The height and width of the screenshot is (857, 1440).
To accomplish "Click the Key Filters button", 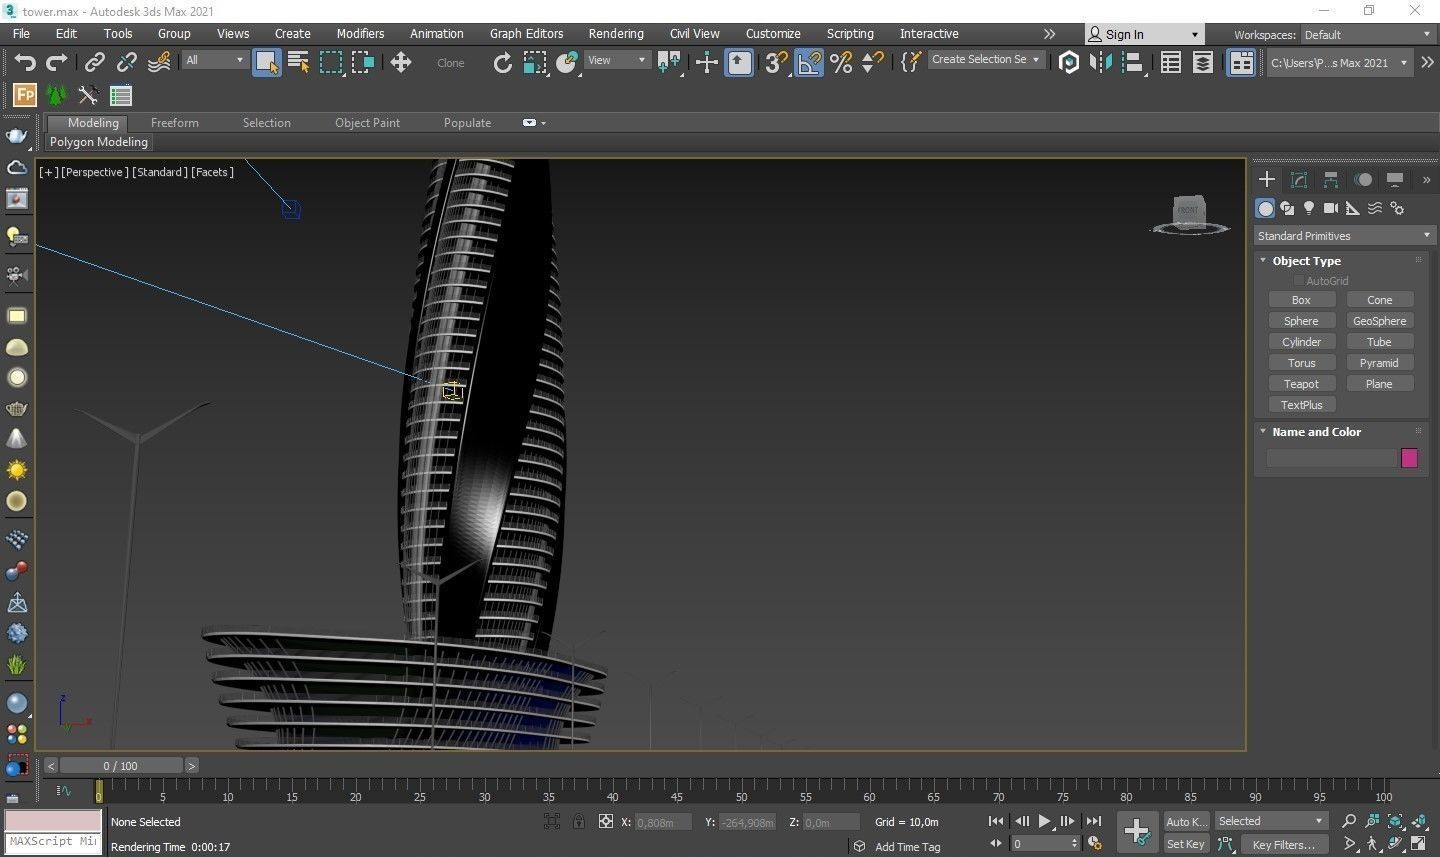I will [x=1283, y=845].
